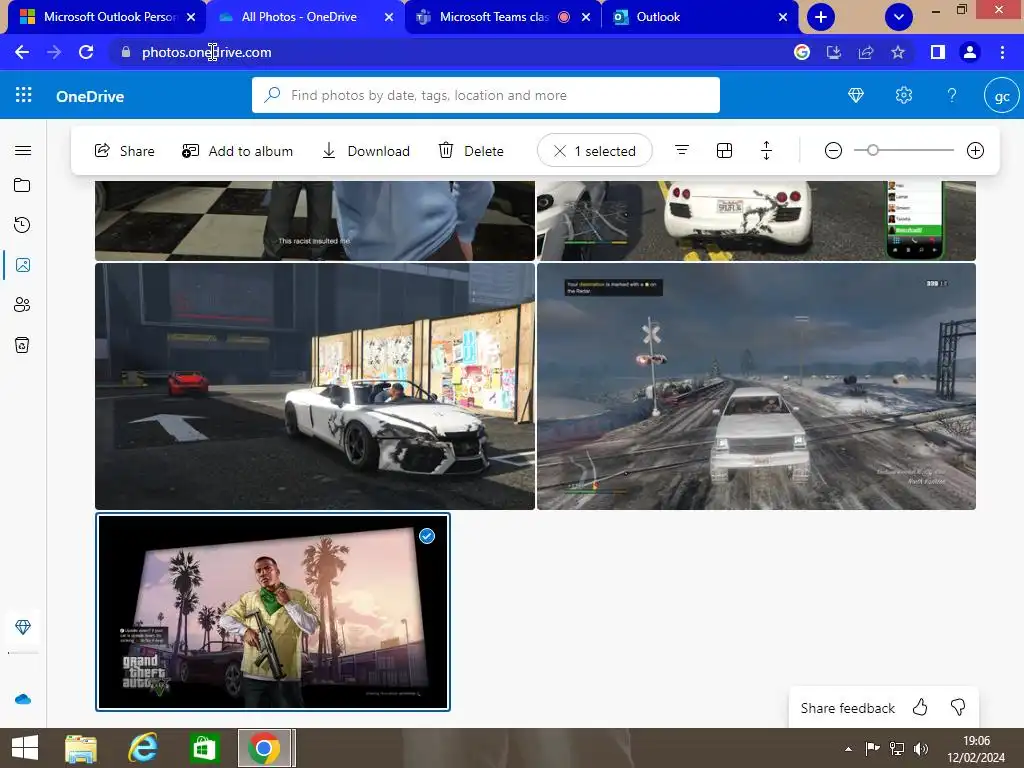This screenshot has height=768, width=1024.
Task: Open the Windows Start button
Action: pos(25,748)
